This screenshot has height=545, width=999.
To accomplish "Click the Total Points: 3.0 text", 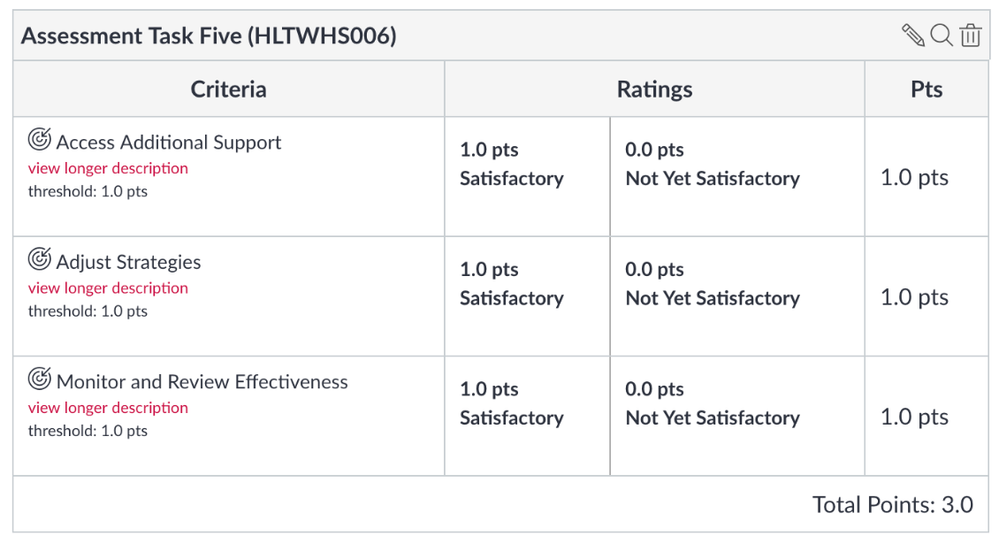I will click(x=893, y=505).
